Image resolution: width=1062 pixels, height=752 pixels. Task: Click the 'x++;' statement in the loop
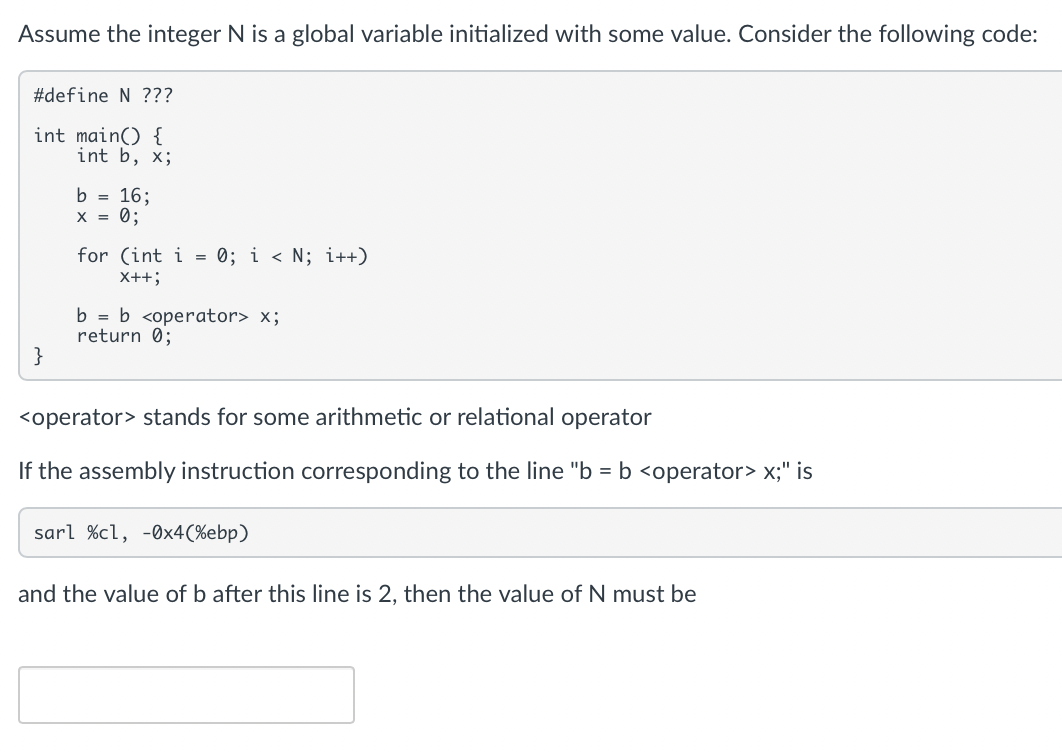(140, 276)
